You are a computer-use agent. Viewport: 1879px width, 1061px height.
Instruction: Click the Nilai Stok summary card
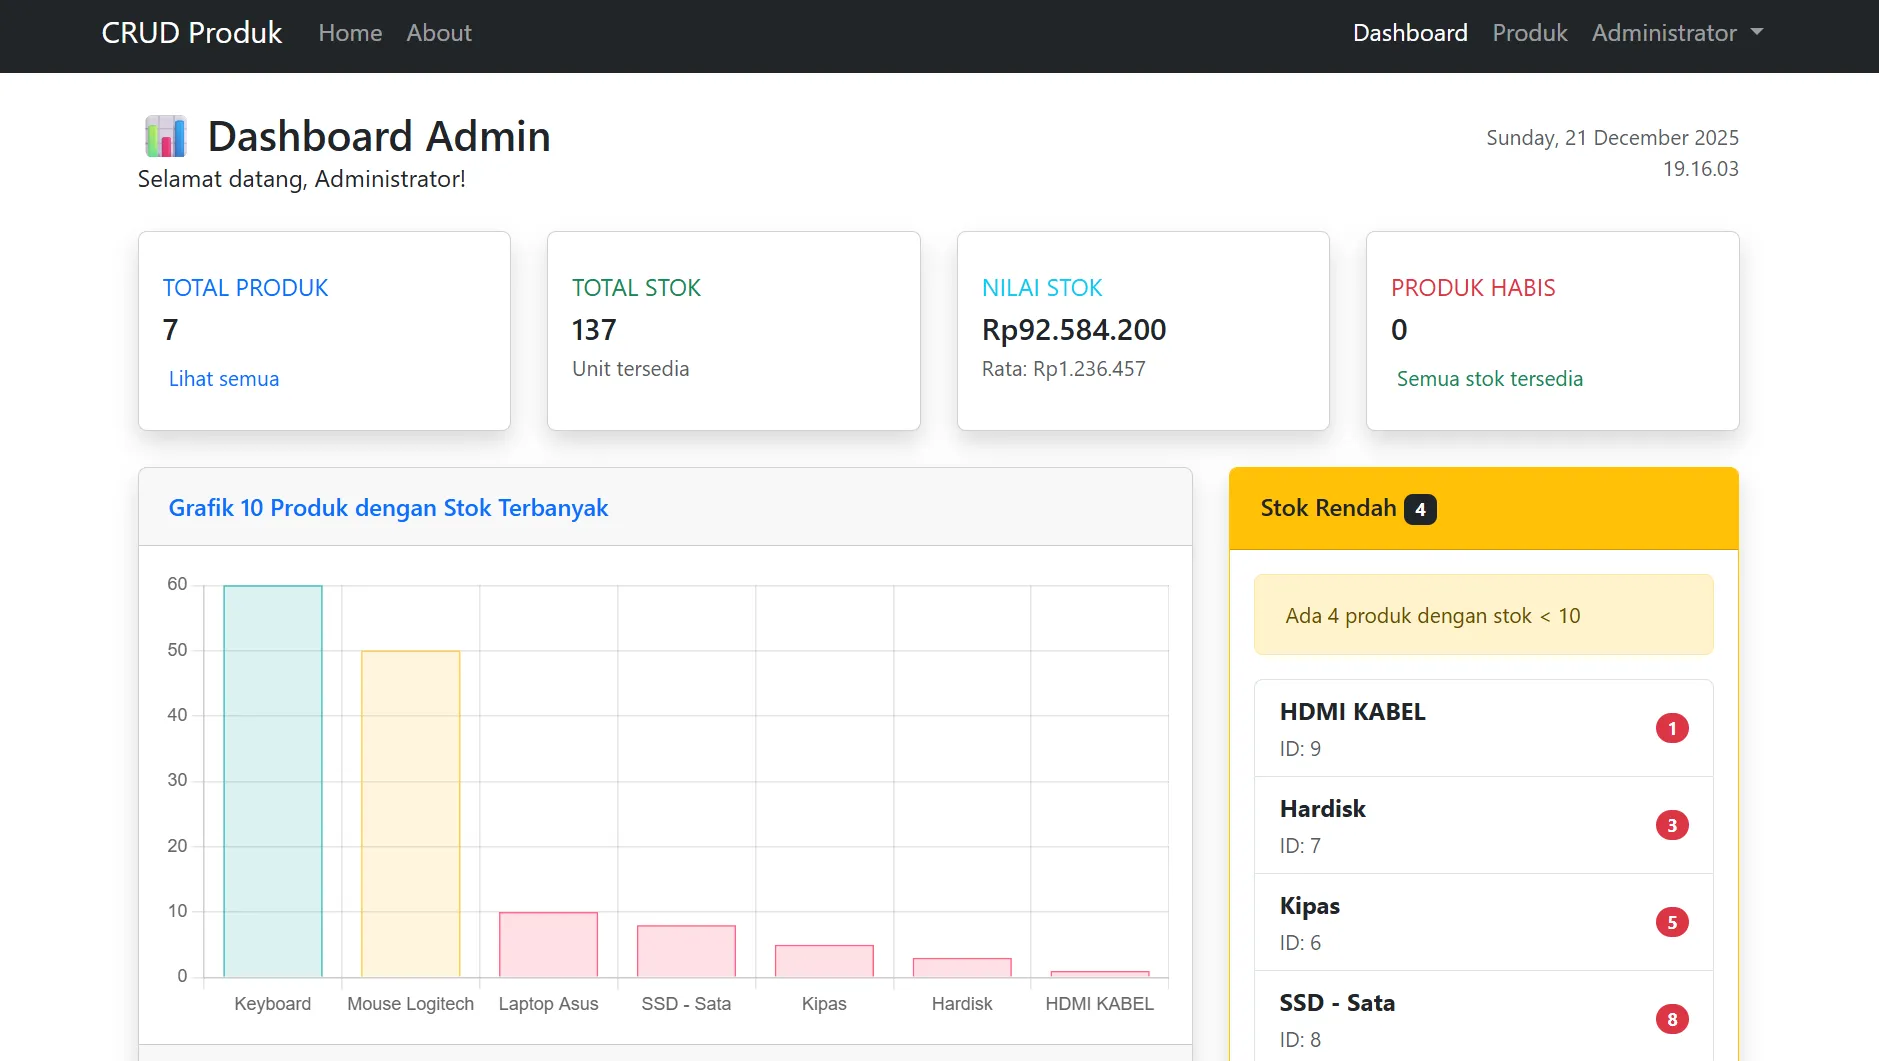[1143, 331]
